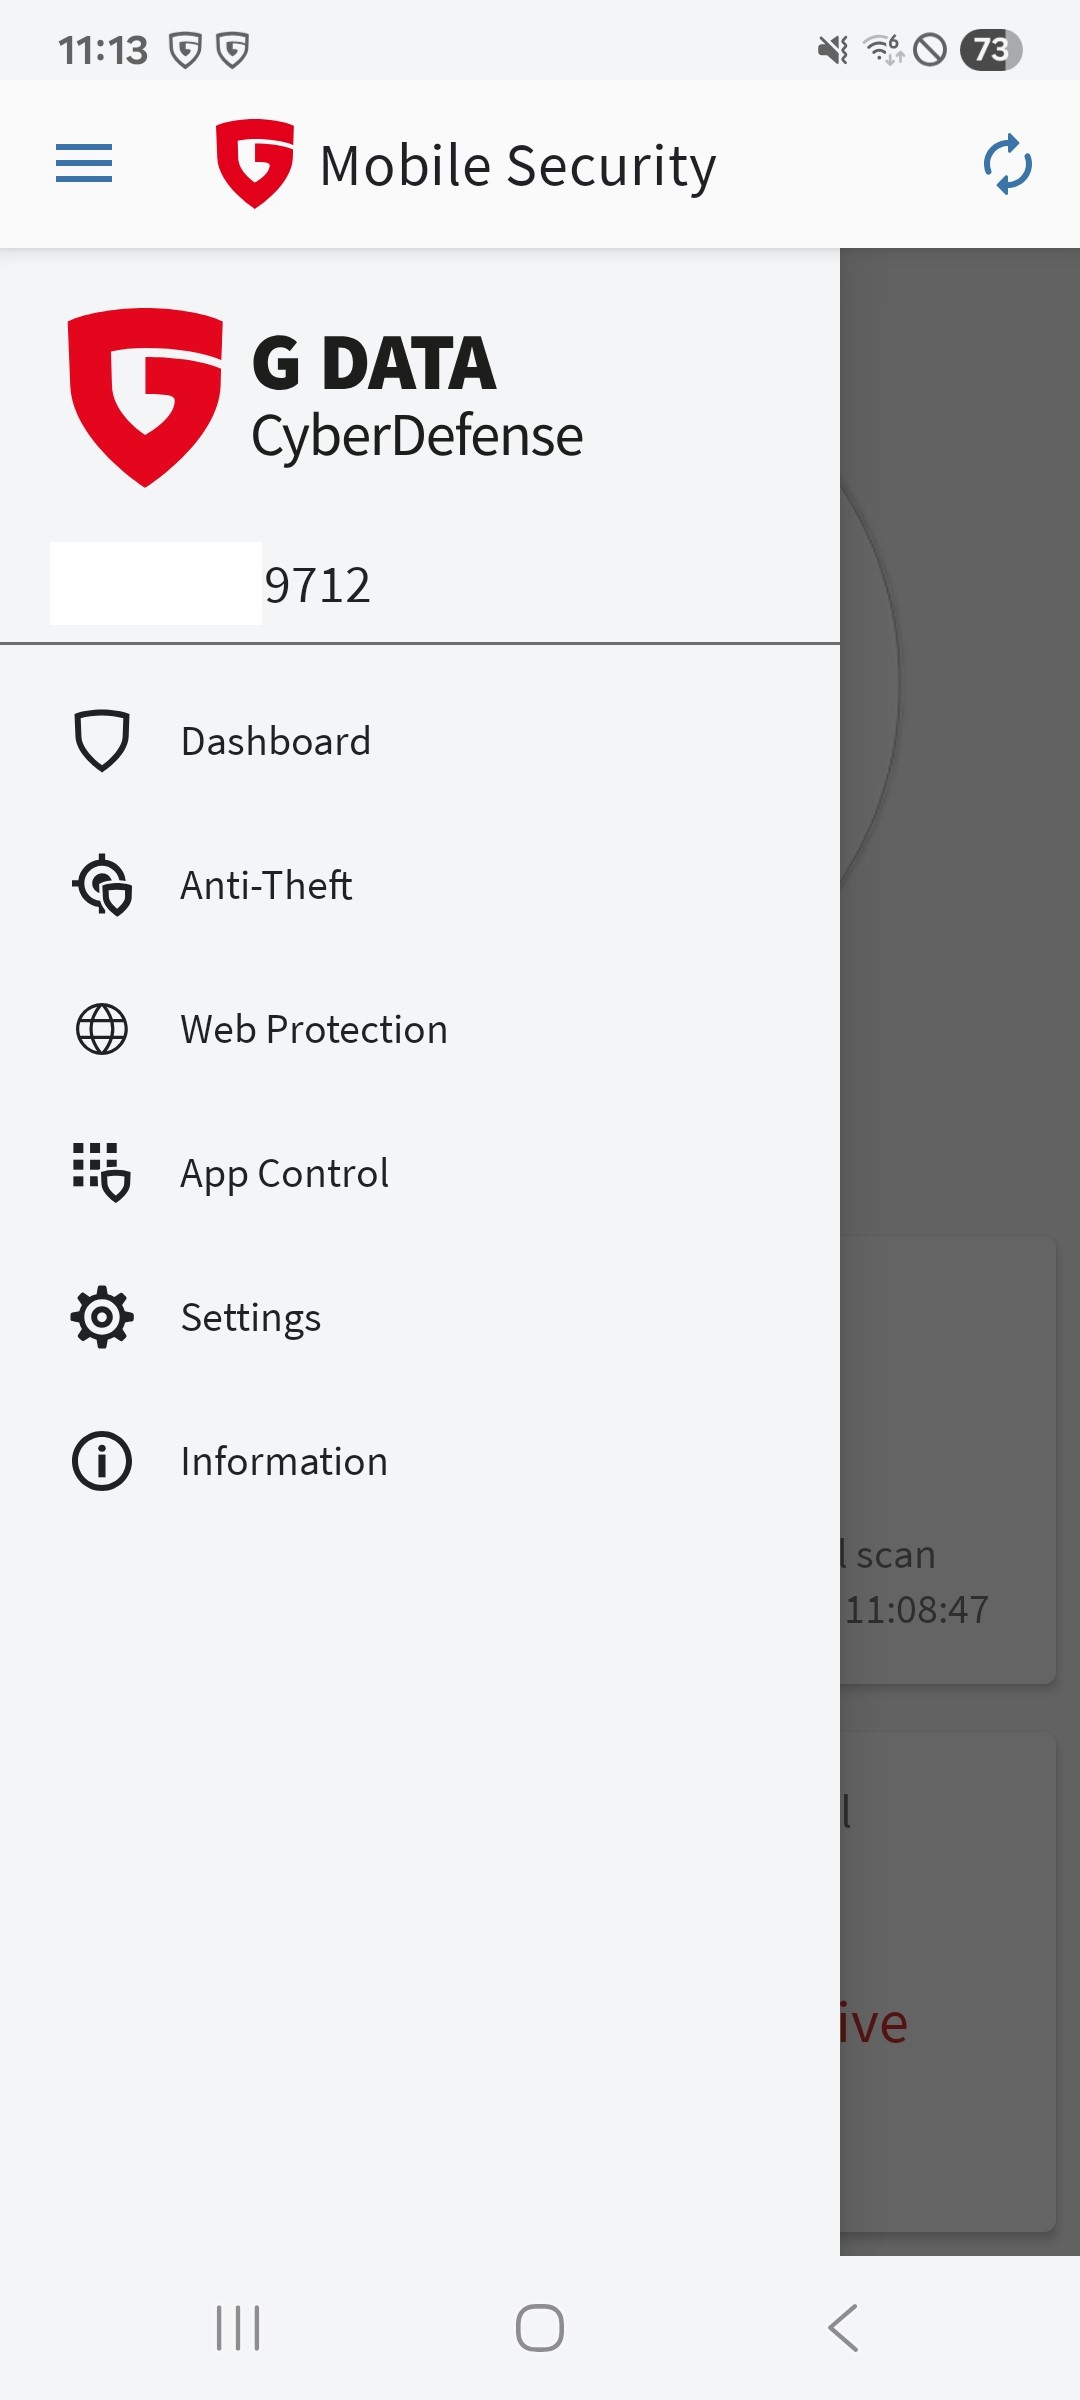This screenshot has width=1080, height=2400.
Task: Go to Web Protection
Action: click(314, 1029)
